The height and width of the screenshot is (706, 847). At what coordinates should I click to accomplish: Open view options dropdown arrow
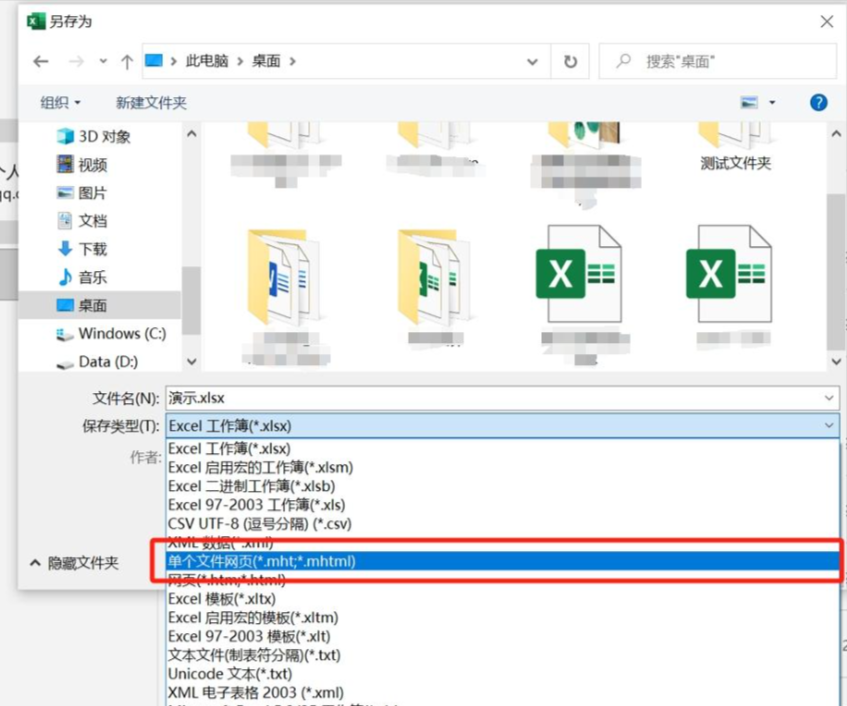coord(772,102)
